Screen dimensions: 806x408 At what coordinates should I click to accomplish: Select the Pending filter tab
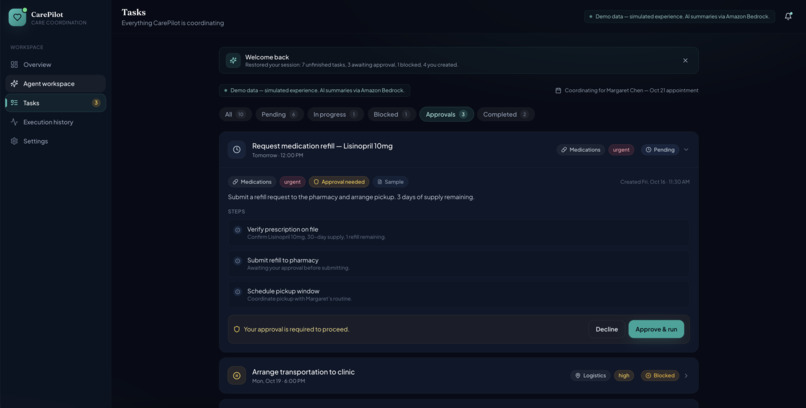[280, 115]
